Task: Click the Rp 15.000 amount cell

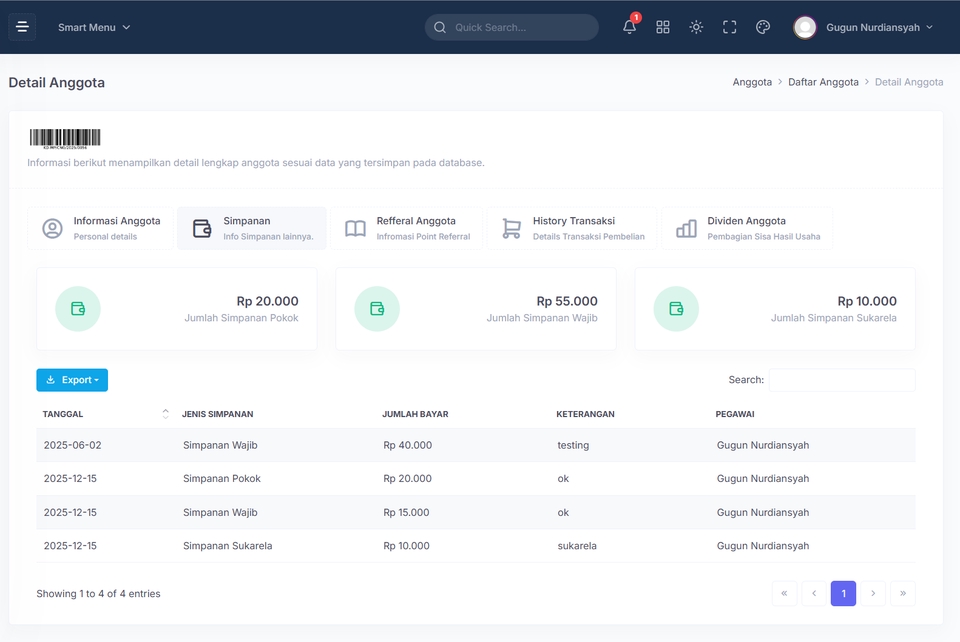Action: [x=406, y=512]
